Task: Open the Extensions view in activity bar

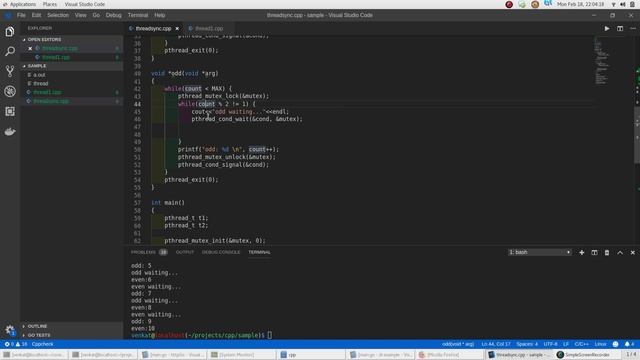Action: (10, 111)
